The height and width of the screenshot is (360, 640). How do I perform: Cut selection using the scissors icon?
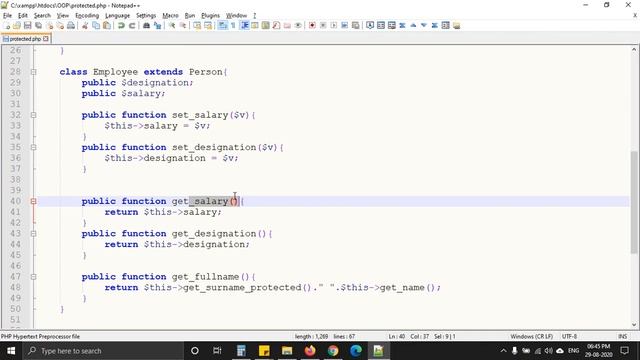click(x=85, y=25)
